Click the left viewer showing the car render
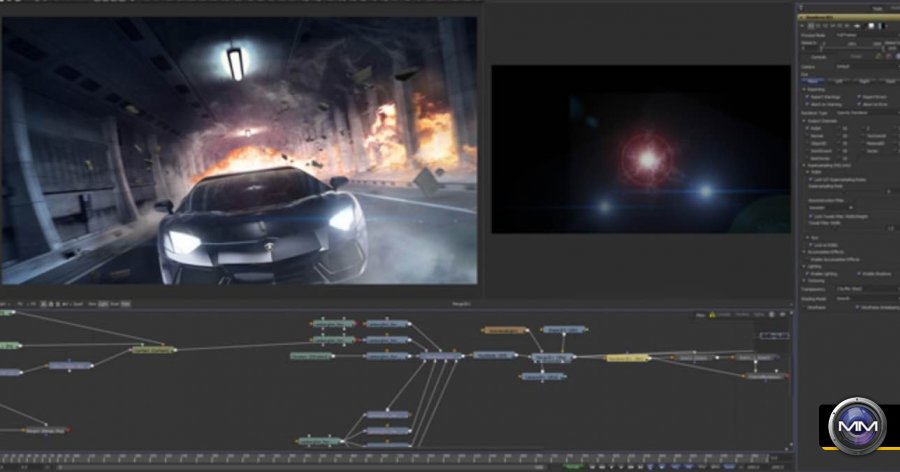Screen dimensions: 900x472 pos(239,150)
